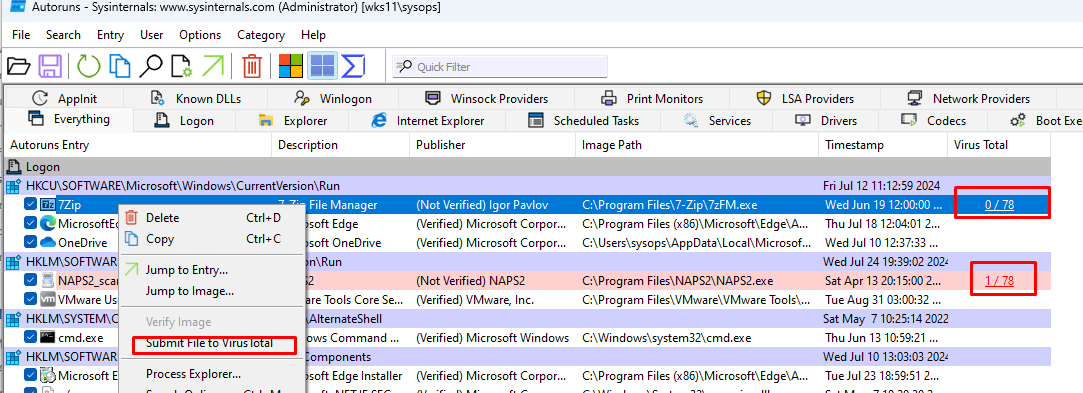
Task: Click the Copy icon in context menu
Action: tap(131, 239)
